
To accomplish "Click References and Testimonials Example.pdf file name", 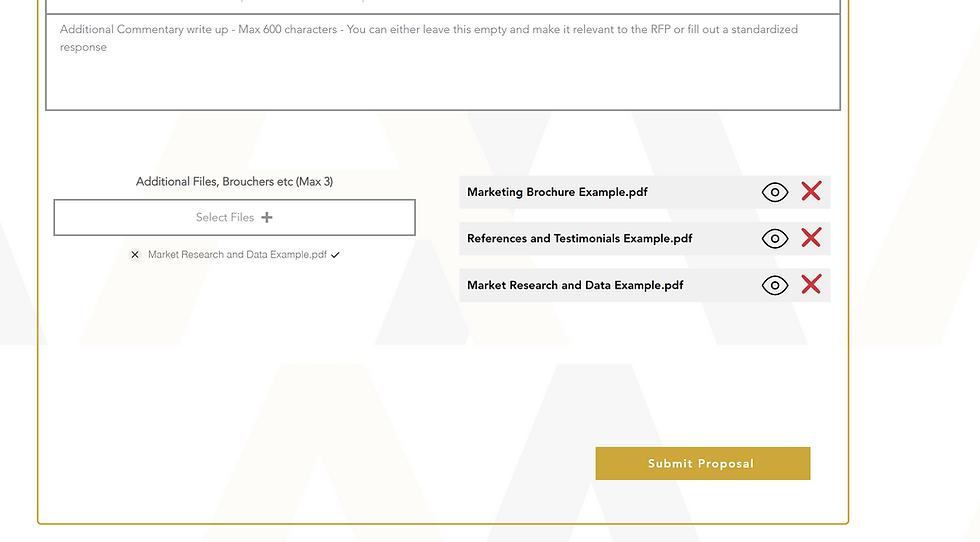I will tap(579, 238).
